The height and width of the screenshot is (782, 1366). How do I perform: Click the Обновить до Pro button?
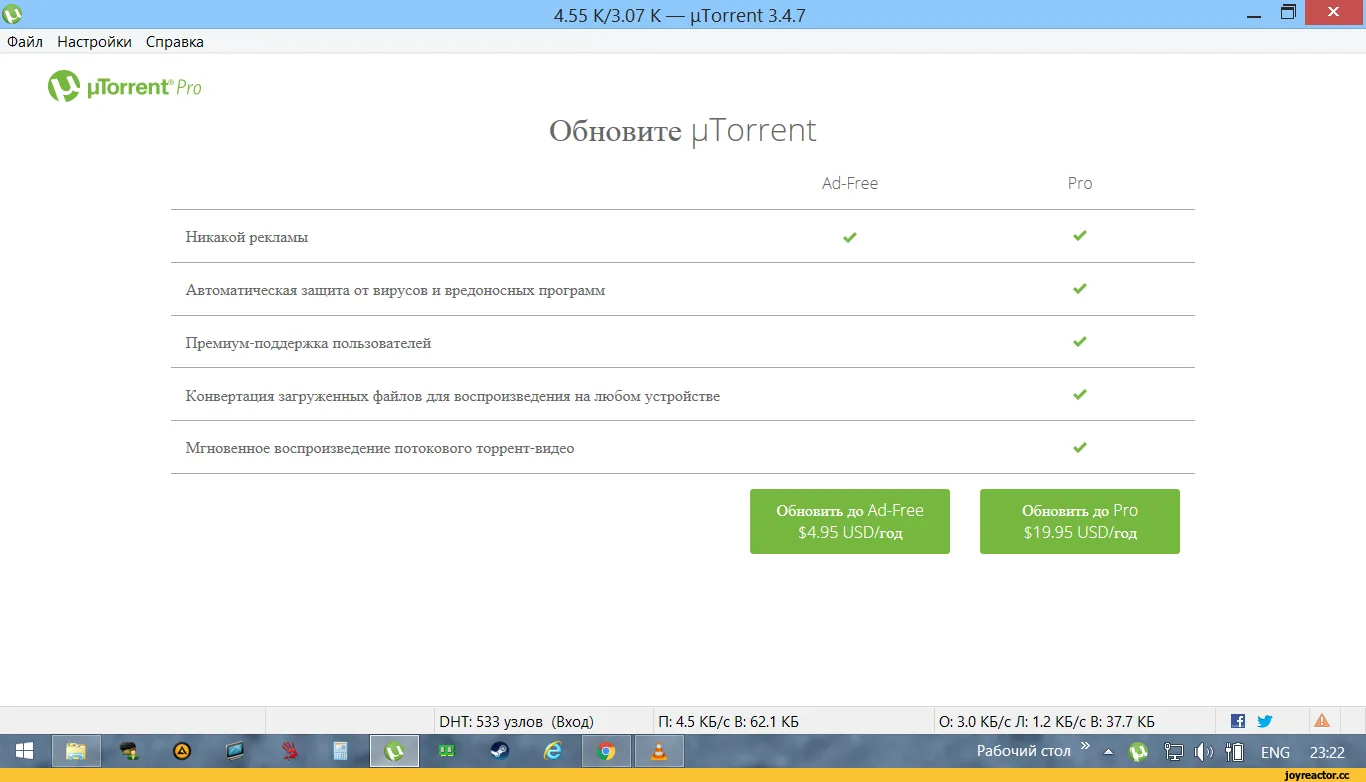point(1080,521)
